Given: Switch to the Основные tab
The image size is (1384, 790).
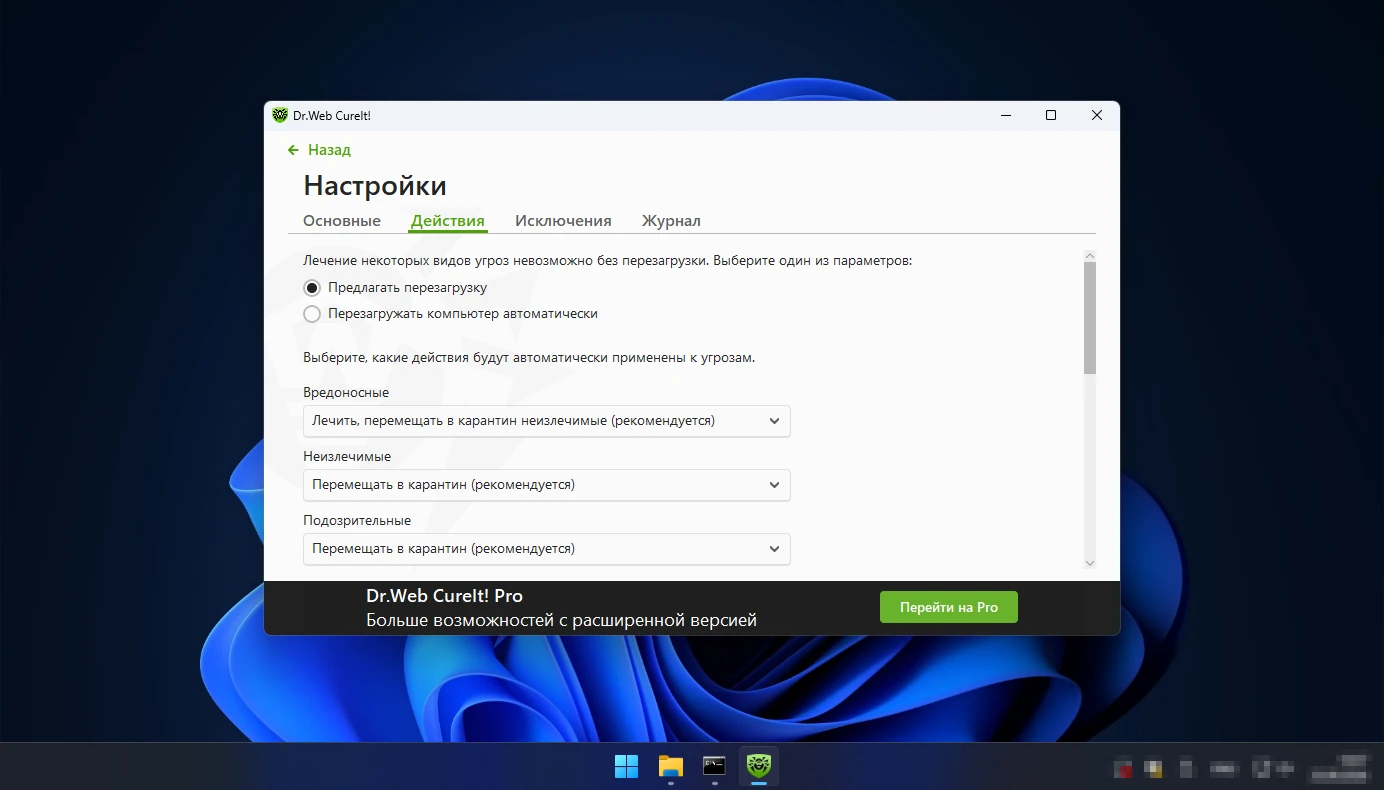Looking at the screenshot, I should (342, 221).
